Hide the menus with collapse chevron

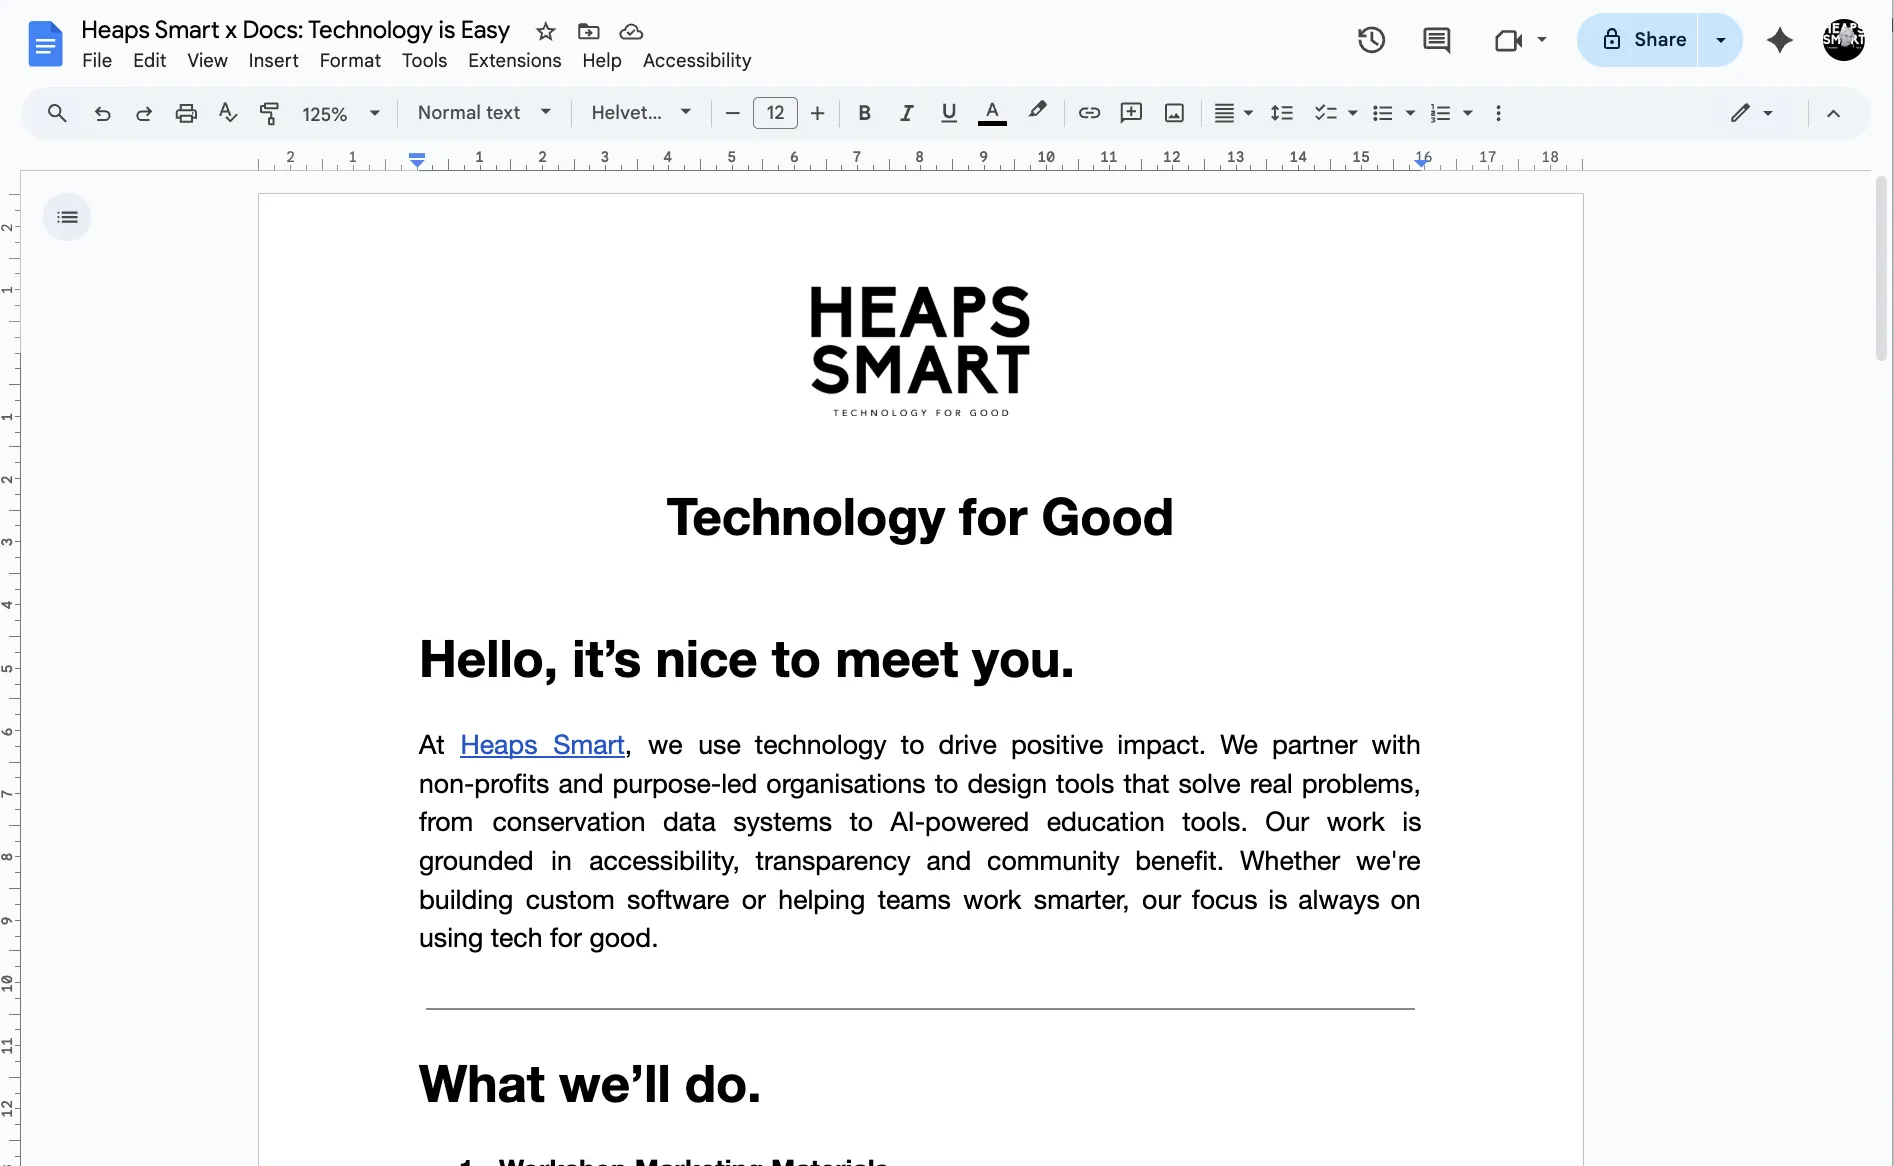click(x=1833, y=113)
